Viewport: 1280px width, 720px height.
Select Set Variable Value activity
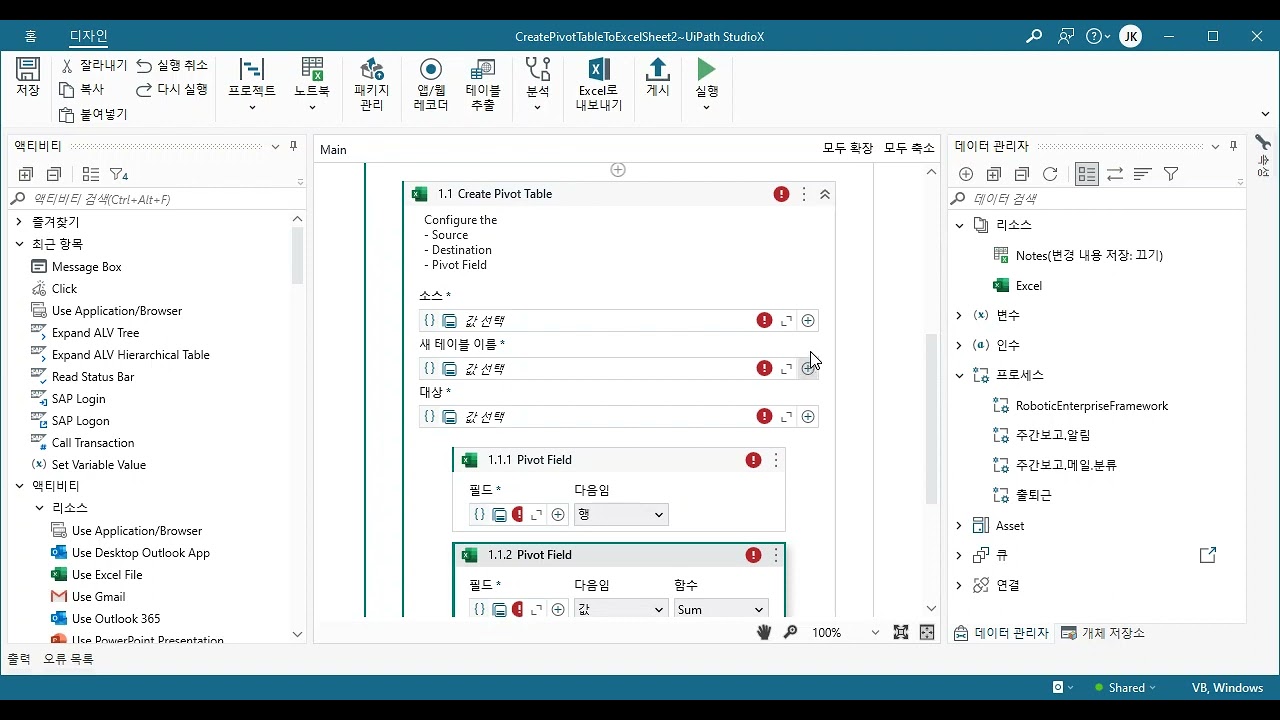click(x=98, y=465)
